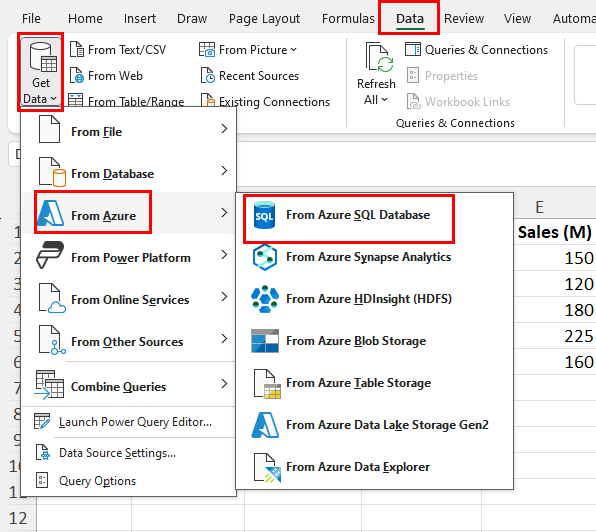Click the Azure Blob Storage icon
This screenshot has height=532, width=596.
coord(265,341)
